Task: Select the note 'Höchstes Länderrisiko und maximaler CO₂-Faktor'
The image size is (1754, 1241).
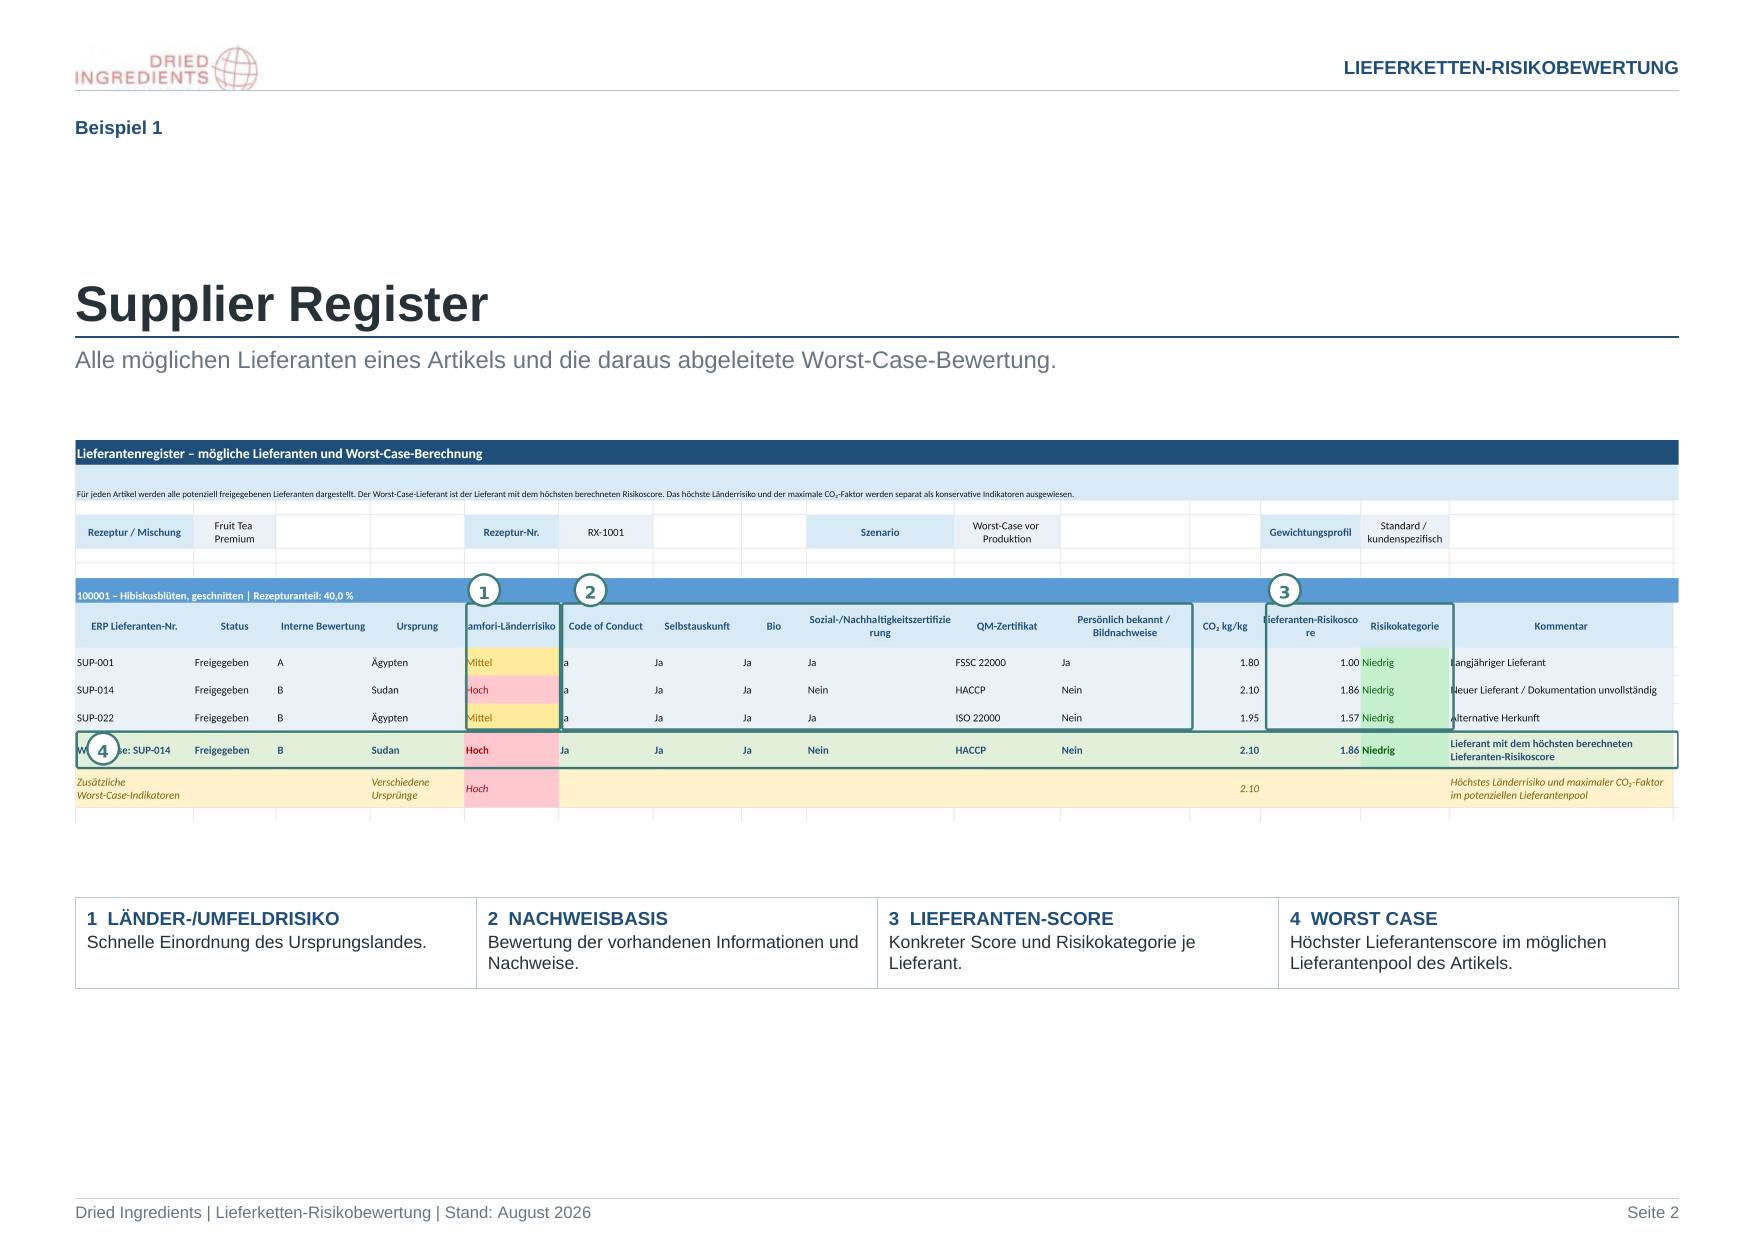Action: (1557, 789)
